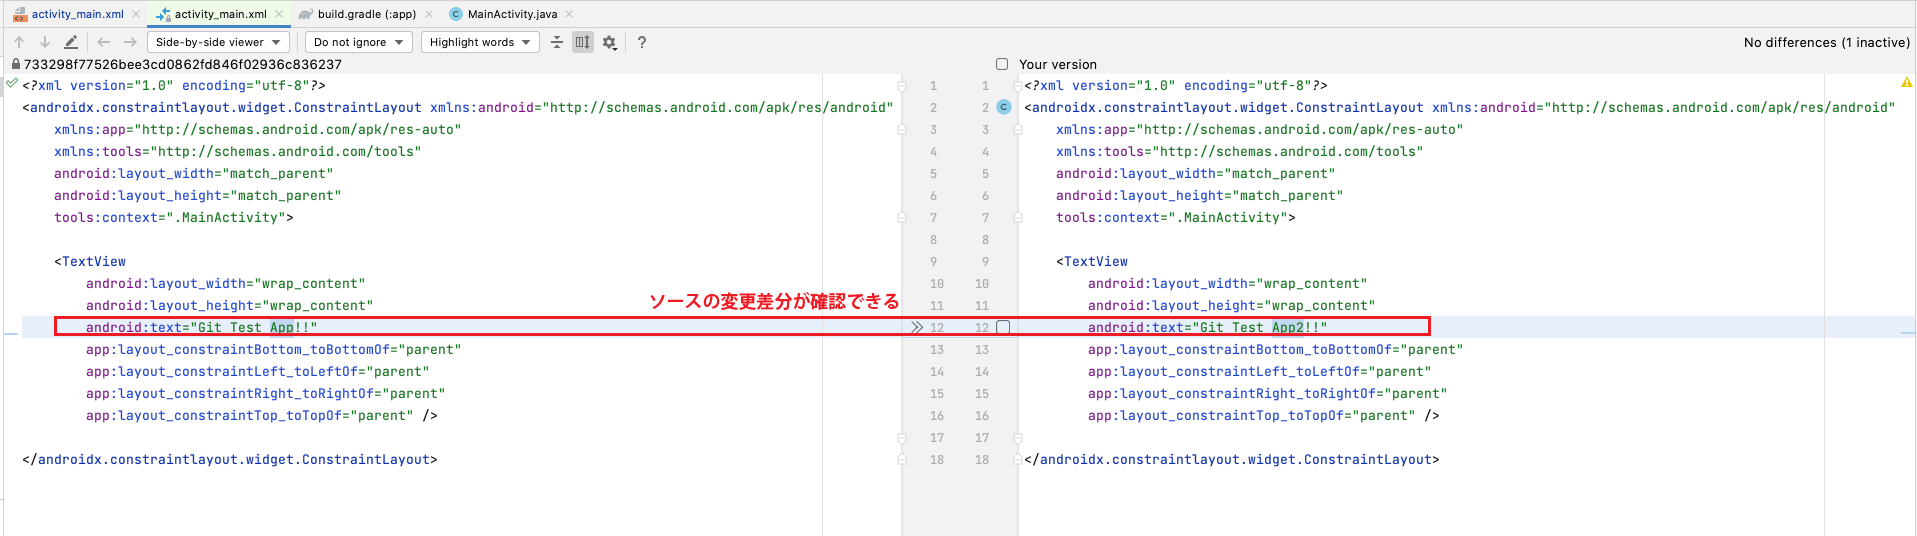Compare next file using the right arrow
The image size is (1917, 536).
pyautogui.click(x=130, y=42)
